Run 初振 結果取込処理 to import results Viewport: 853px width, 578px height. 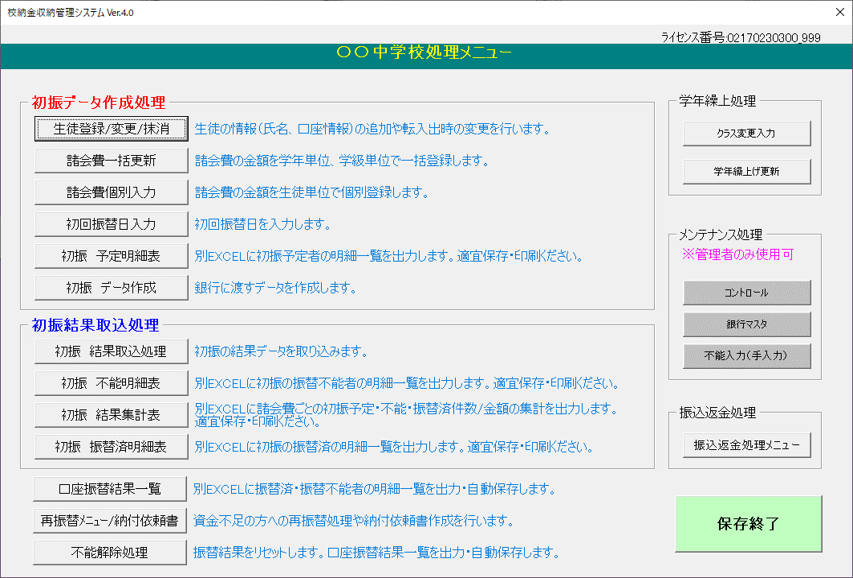point(108,351)
